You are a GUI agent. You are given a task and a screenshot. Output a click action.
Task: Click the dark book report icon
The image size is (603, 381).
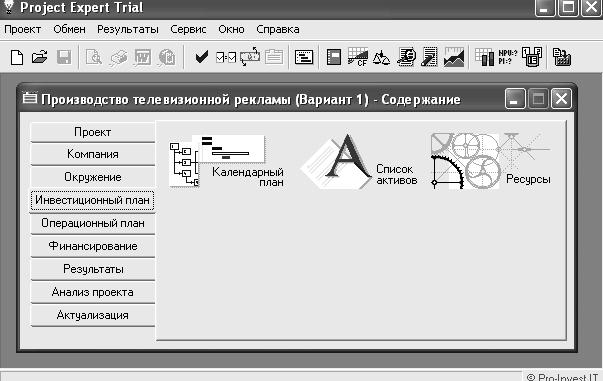[334, 57]
